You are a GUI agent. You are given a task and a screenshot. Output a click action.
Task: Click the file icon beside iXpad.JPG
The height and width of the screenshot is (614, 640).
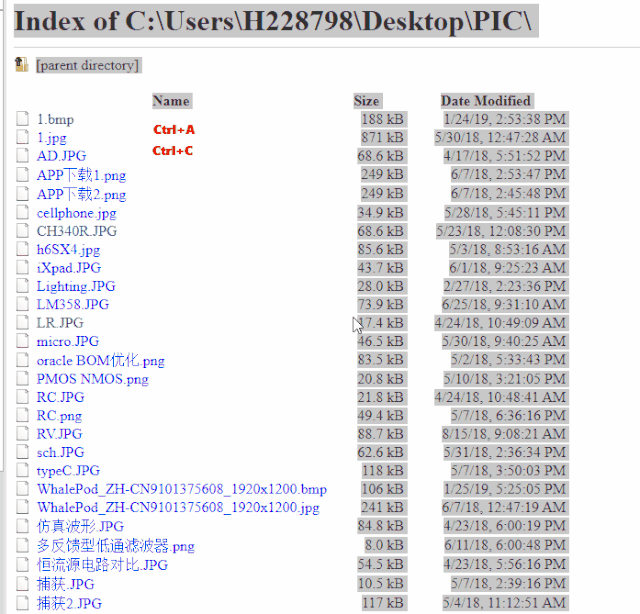[x=22, y=267]
